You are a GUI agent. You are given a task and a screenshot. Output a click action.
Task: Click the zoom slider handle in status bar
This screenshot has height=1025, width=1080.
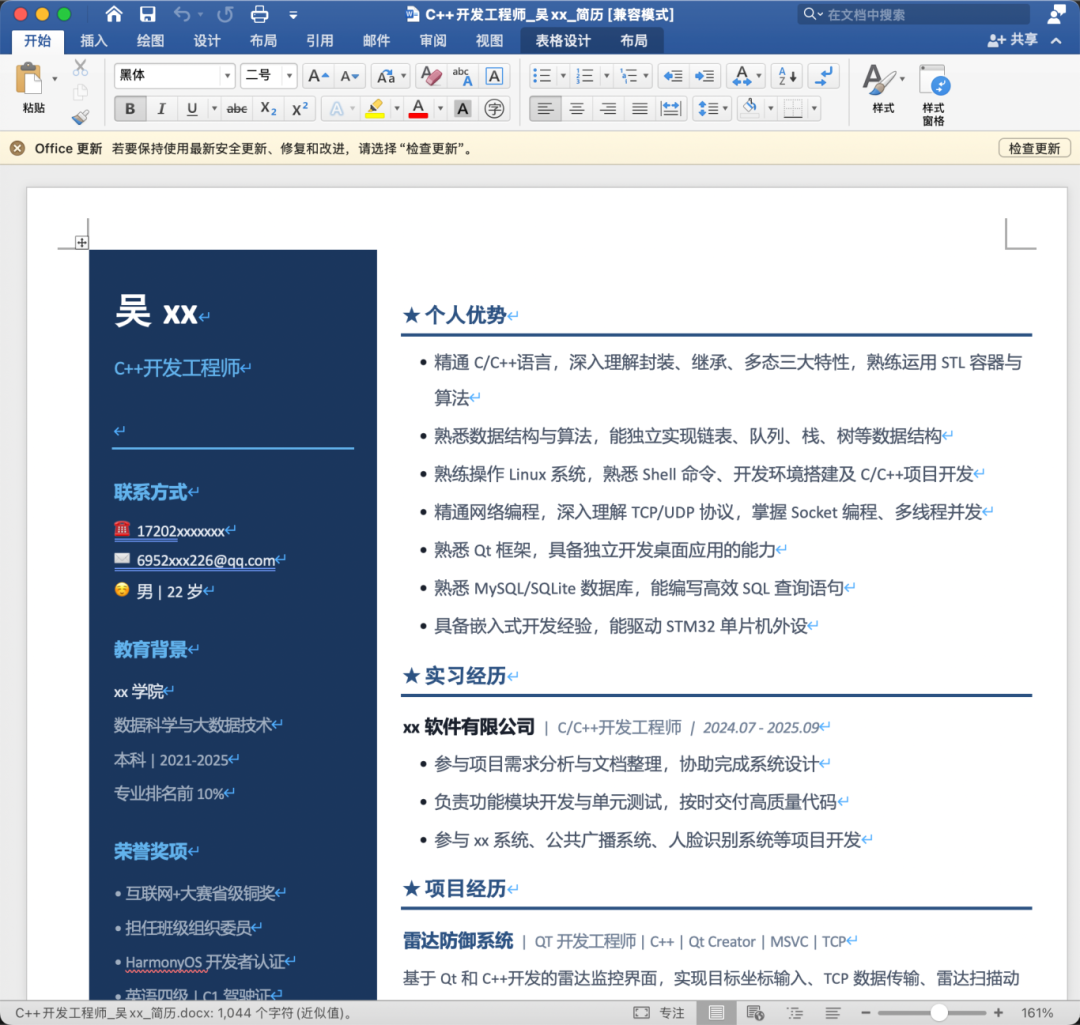[938, 1013]
